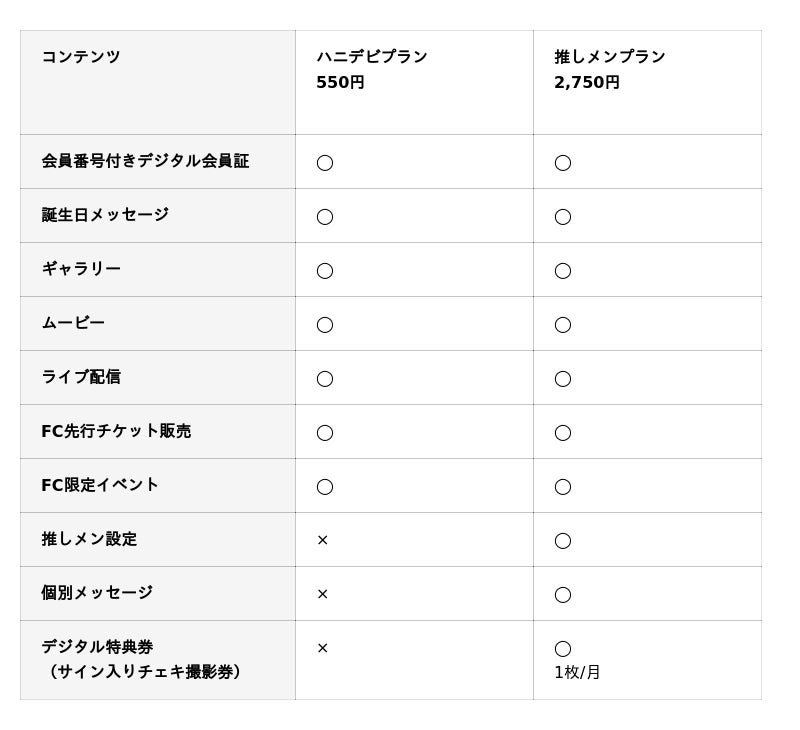800x730 pixels.
Task: Click 推しメンプラン circle for 個別メッセージ
Action: click(x=563, y=594)
